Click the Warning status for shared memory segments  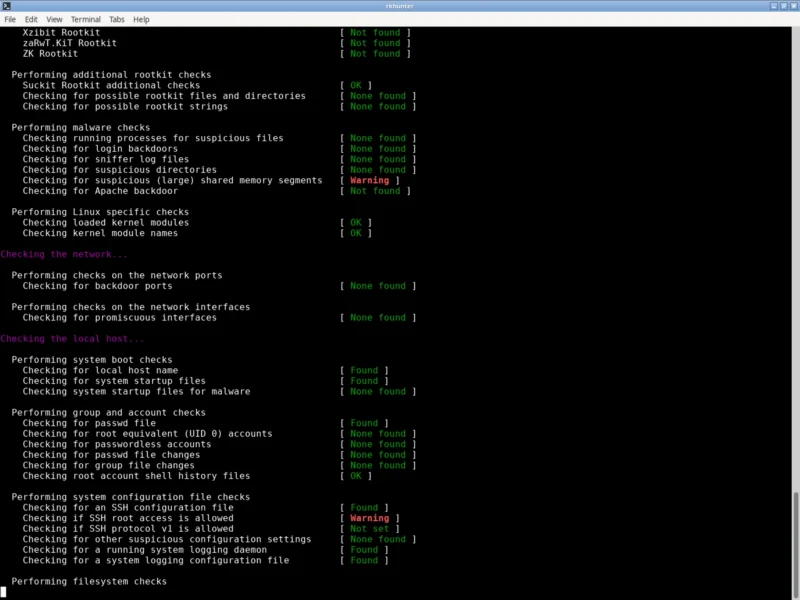369,181
